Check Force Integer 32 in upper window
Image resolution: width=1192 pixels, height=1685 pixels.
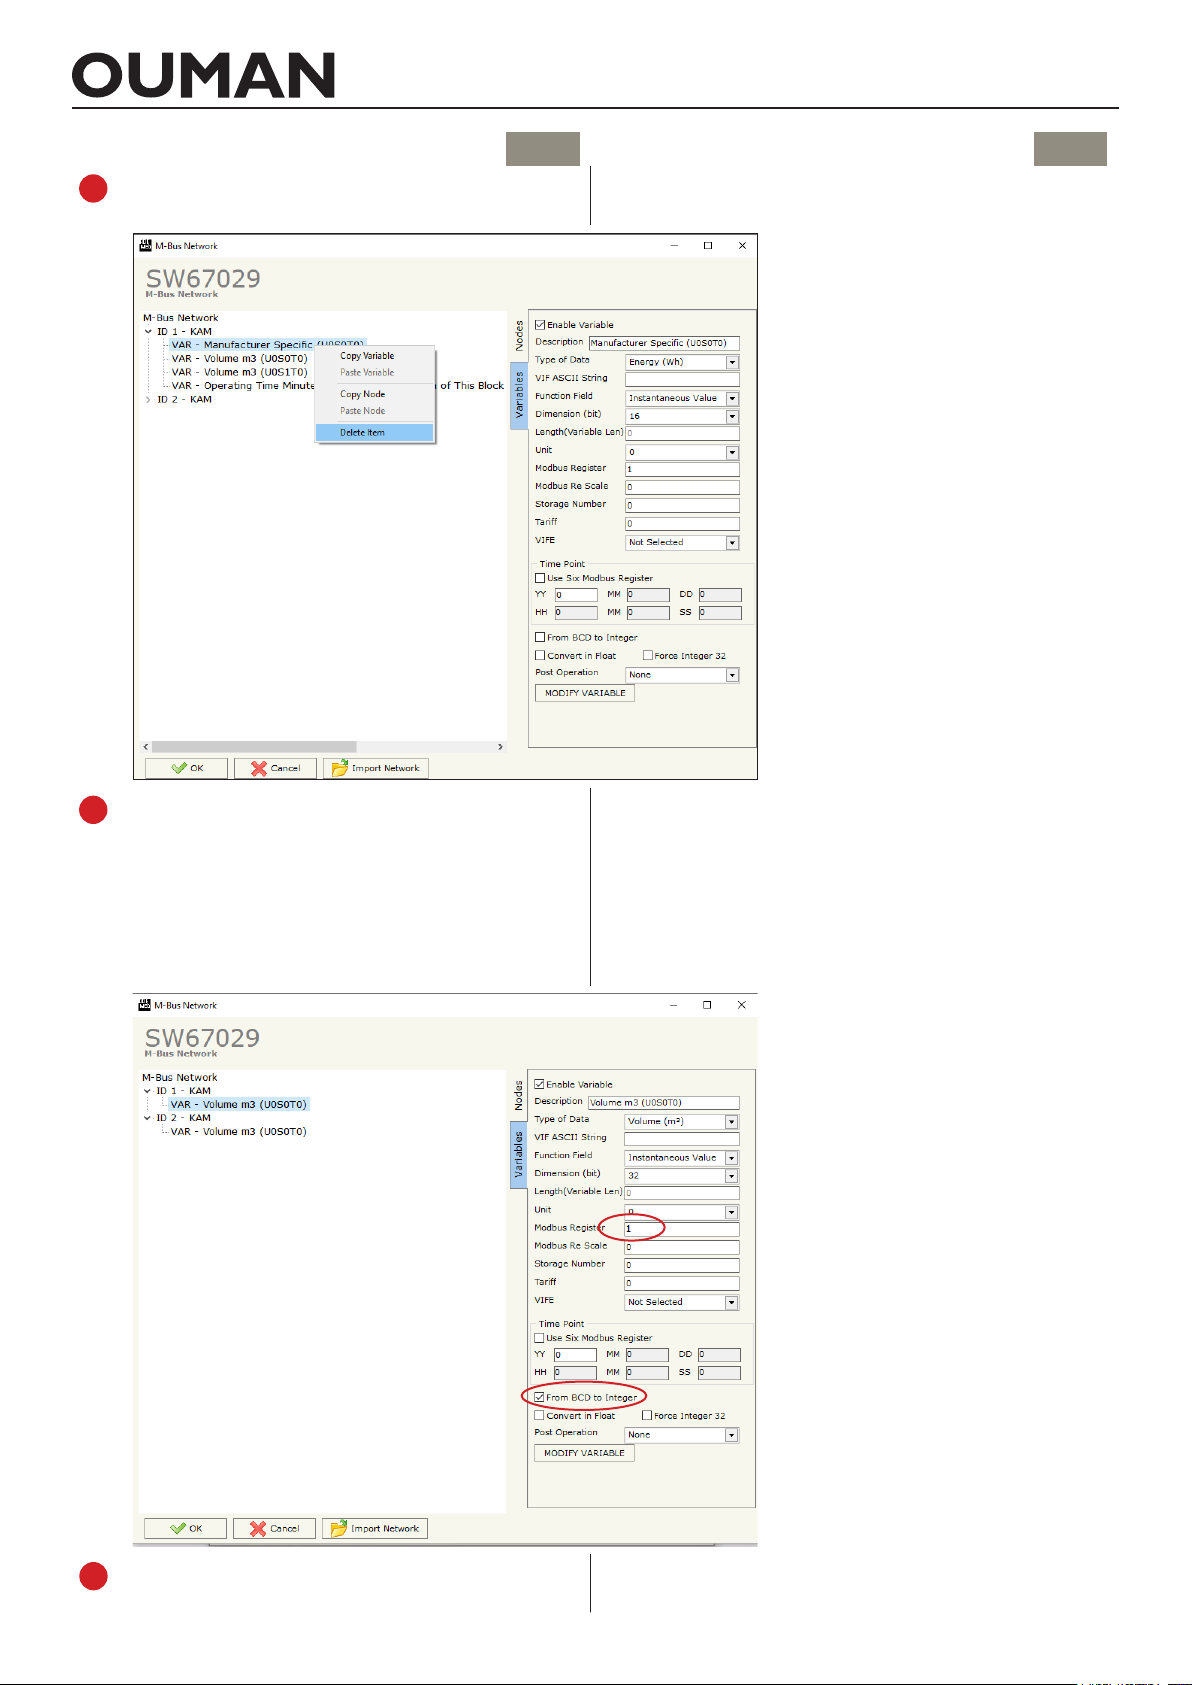pyautogui.click(x=648, y=656)
